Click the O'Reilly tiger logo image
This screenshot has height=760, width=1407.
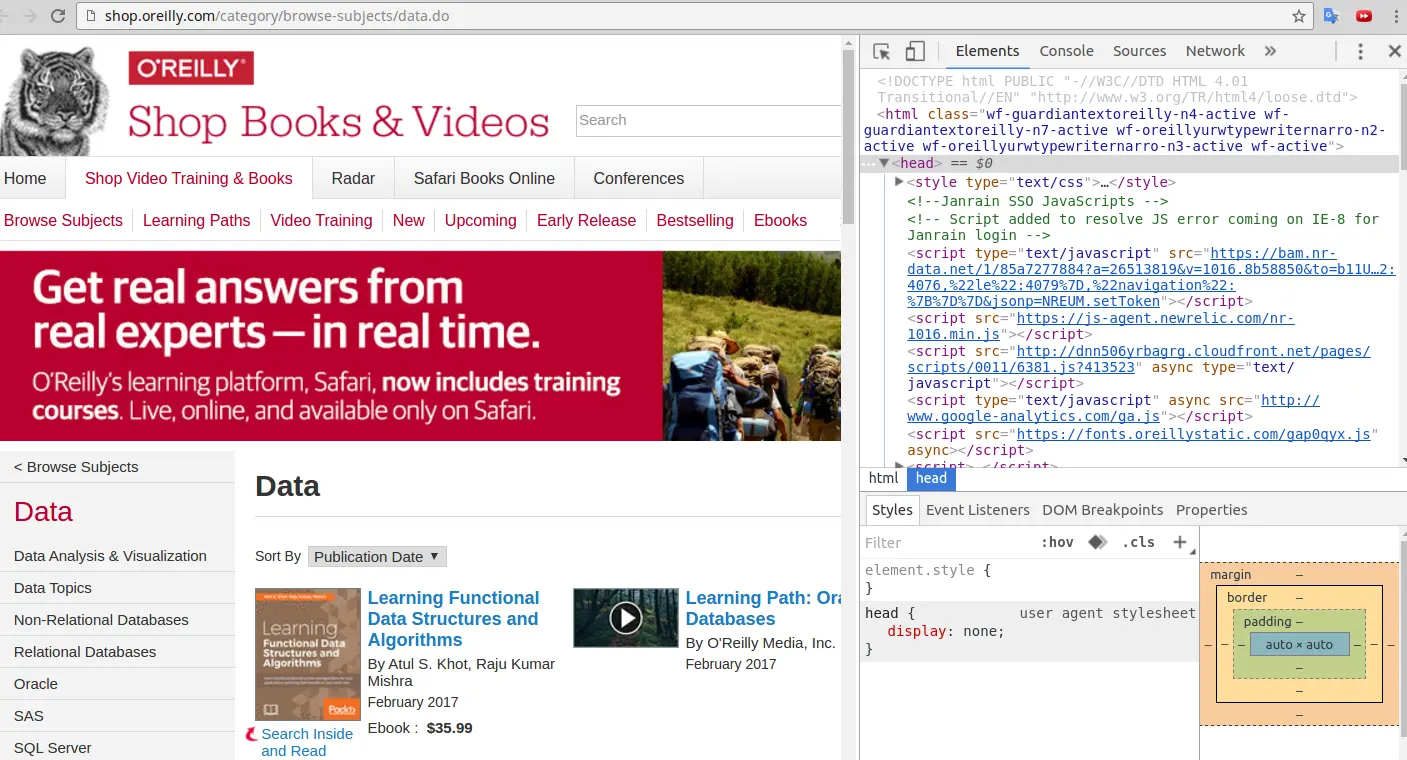[x=54, y=100]
